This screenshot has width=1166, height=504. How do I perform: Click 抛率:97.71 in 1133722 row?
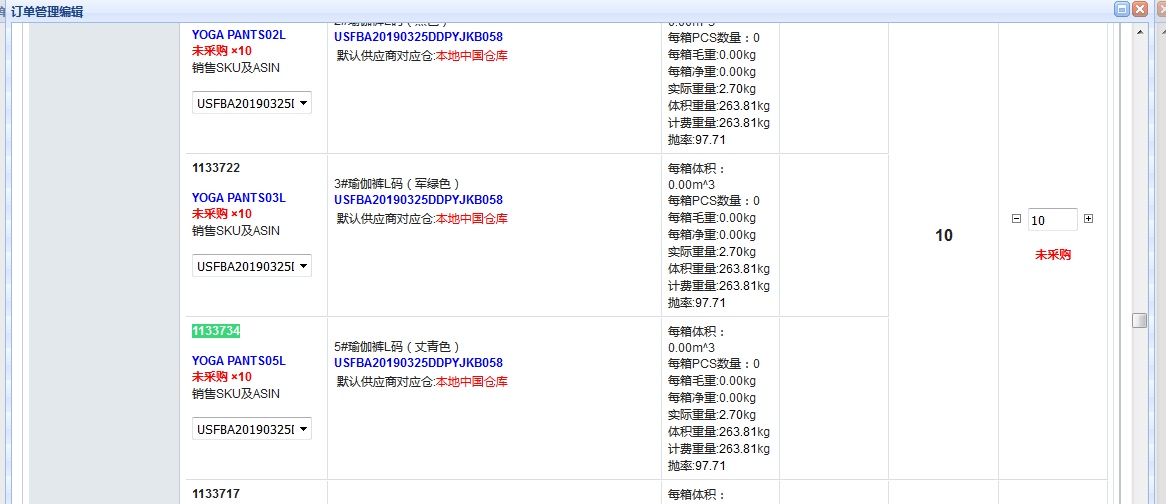pyautogui.click(x=697, y=303)
